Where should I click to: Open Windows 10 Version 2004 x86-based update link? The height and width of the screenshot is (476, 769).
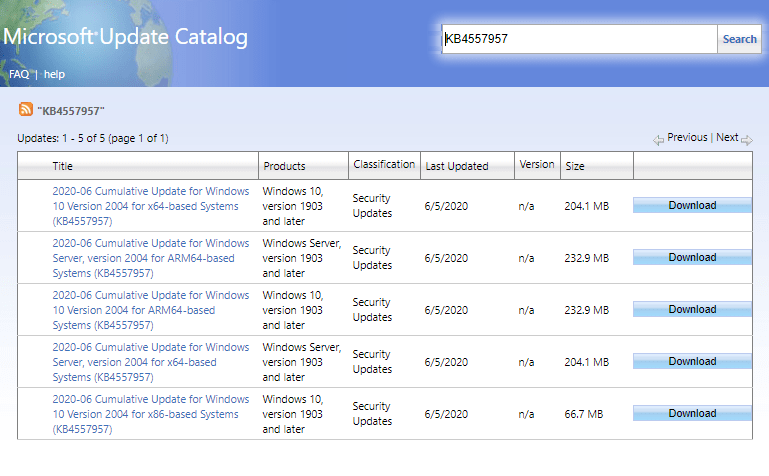pos(151,414)
